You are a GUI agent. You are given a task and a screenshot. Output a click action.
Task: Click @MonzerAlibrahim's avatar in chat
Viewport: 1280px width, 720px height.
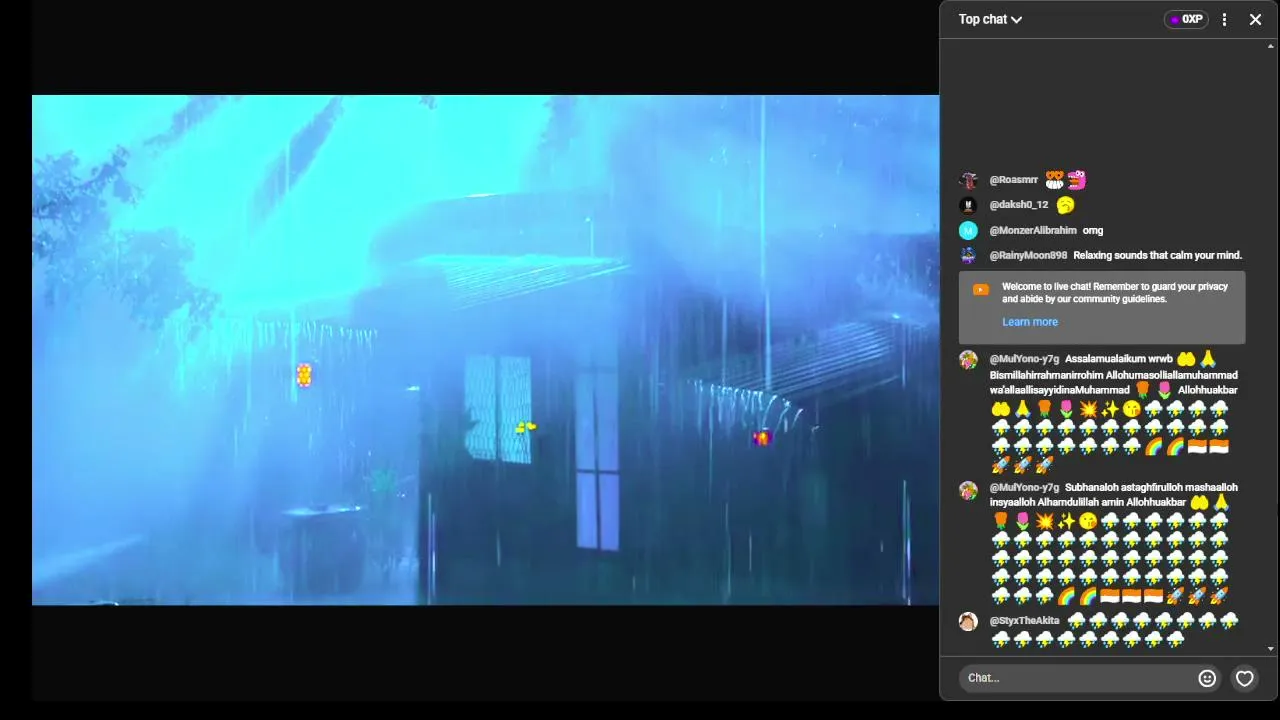(968, 230)
